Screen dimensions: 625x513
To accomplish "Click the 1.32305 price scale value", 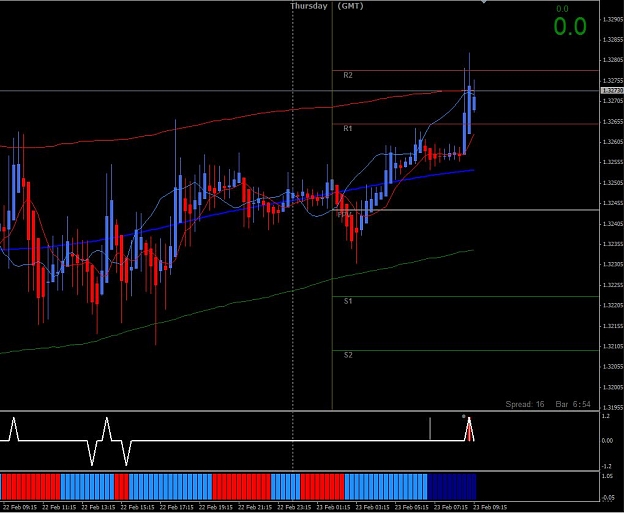I will (x=613, y=264).
